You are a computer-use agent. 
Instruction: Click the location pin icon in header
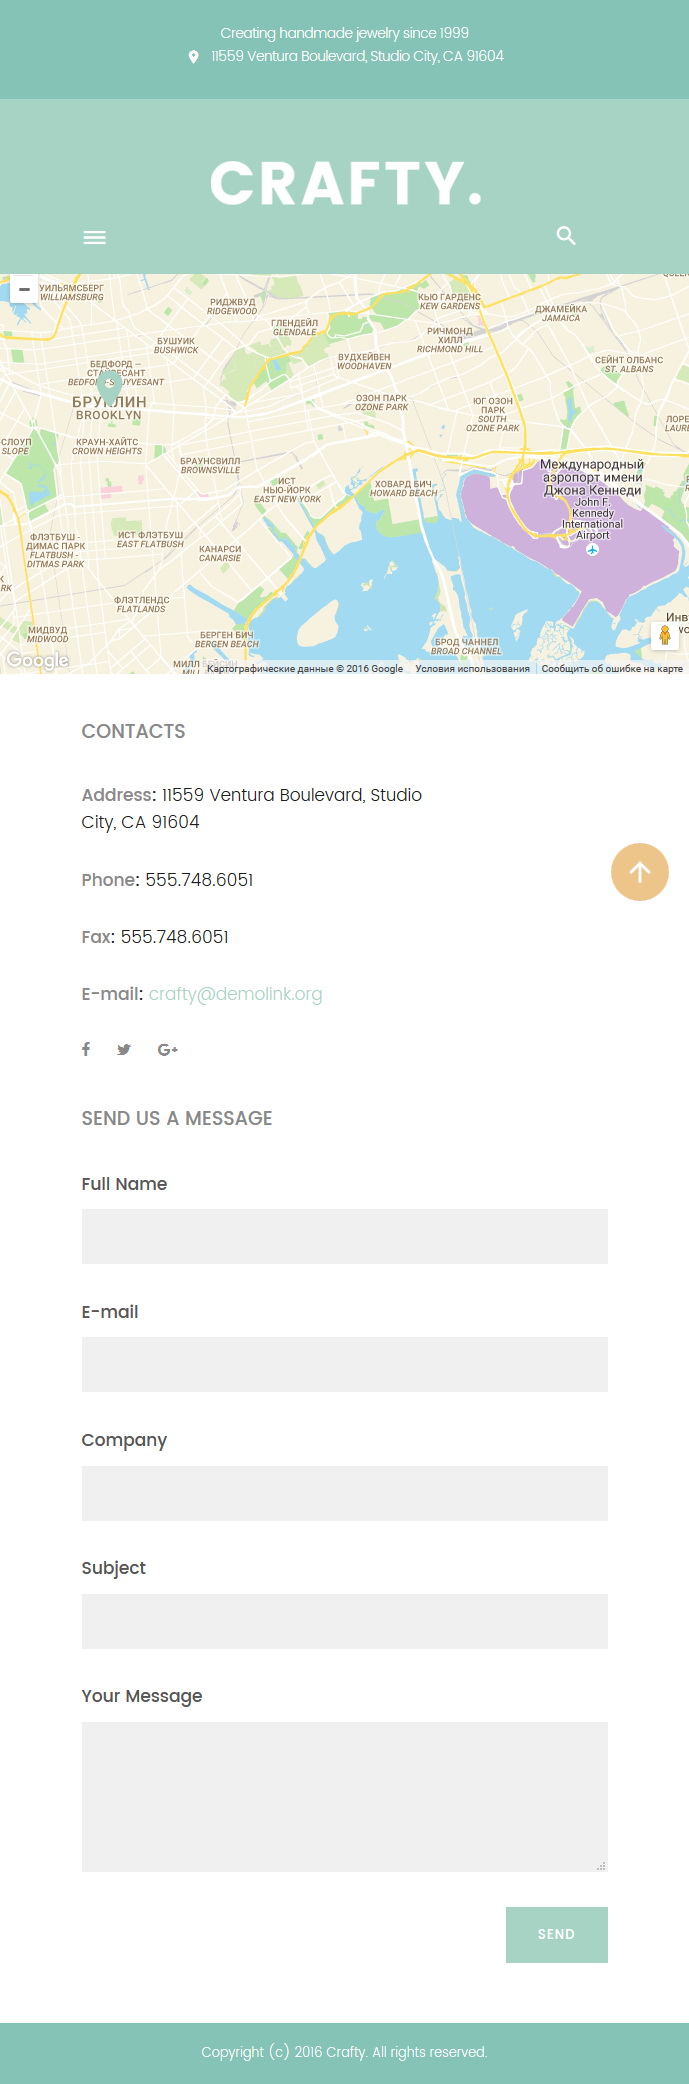click(193, 57)
